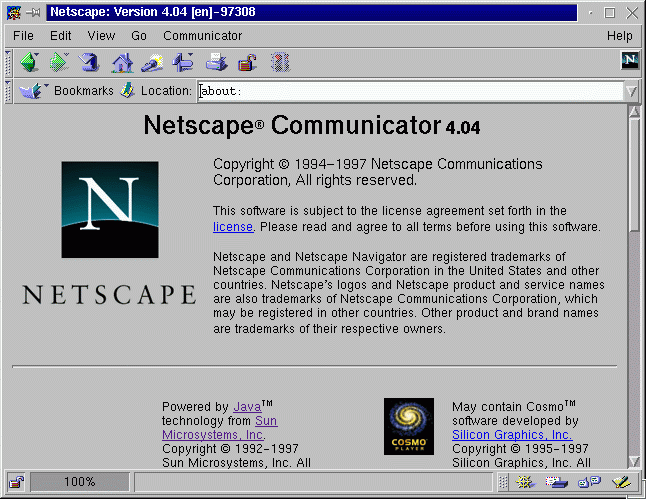The image size is (646, 499).
Task: Open the Silicon Graphics, Inc. link
Action: click(x=511, y=435)
